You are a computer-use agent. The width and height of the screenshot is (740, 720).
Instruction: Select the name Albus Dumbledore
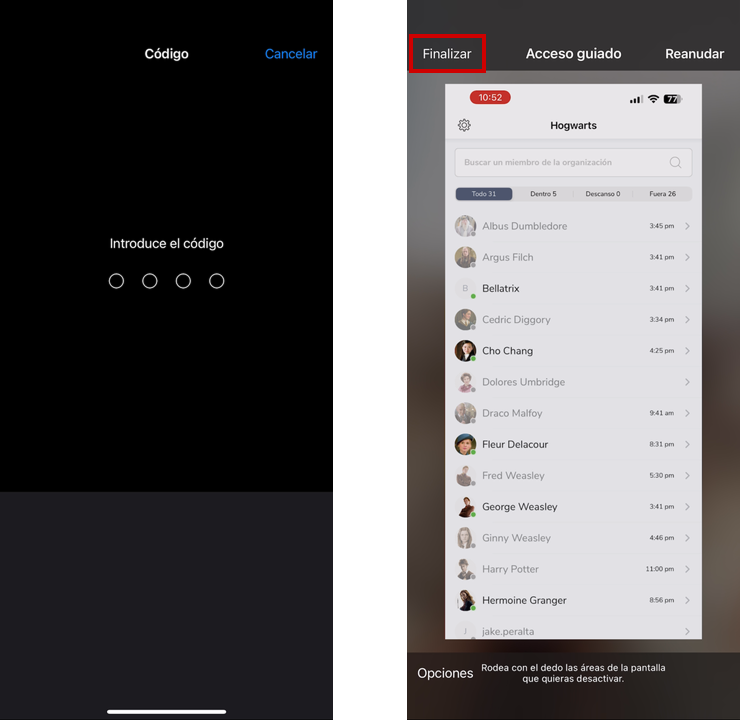pyautogui.click(x=524, y=226)
